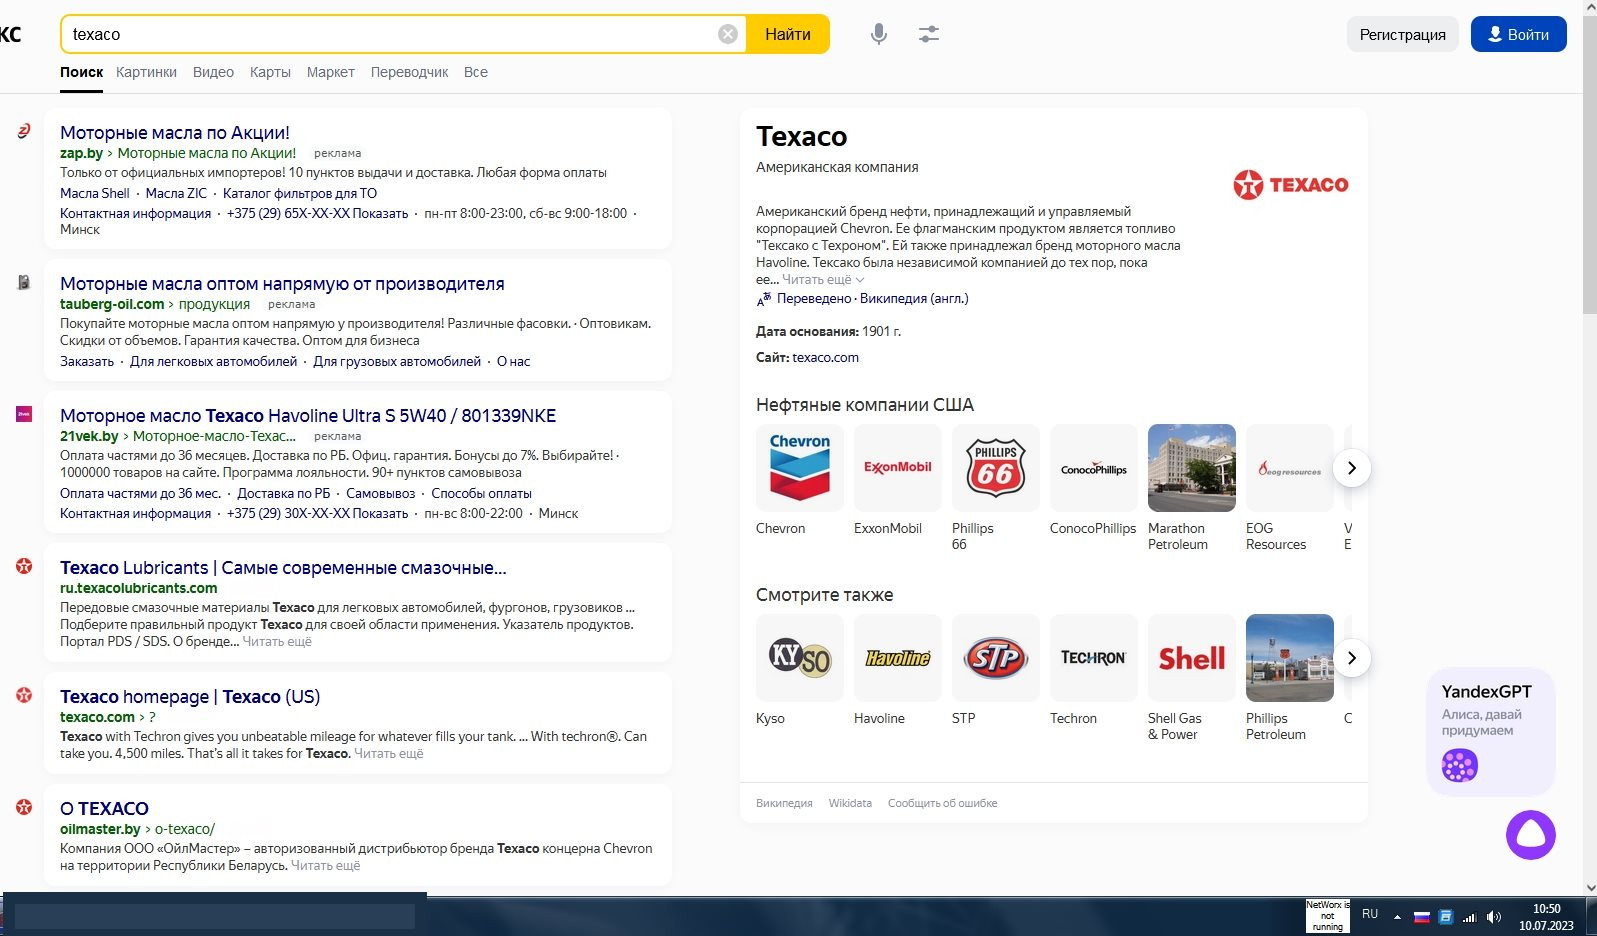Expand Texaco Lubricants snippet Читать ещё

click(277, 642)
